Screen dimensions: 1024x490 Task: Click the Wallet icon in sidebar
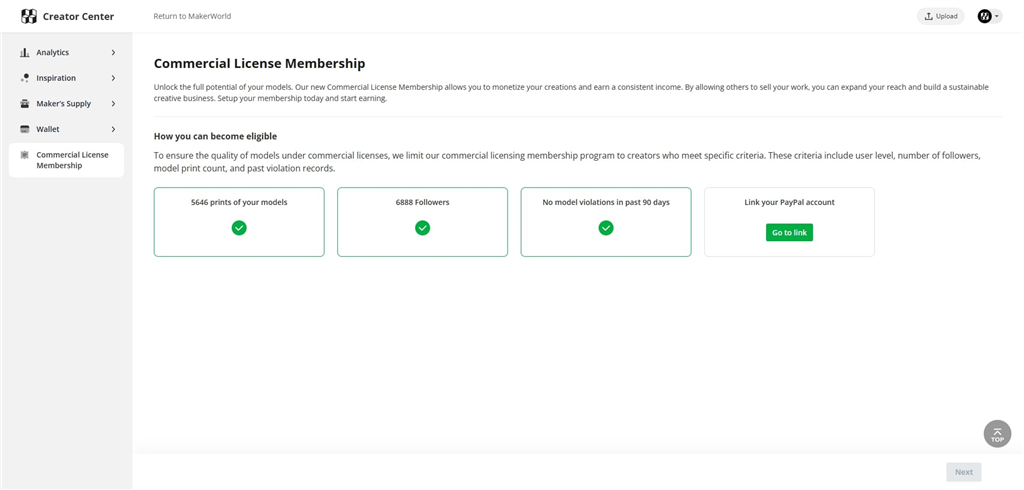tap(25, 129)
